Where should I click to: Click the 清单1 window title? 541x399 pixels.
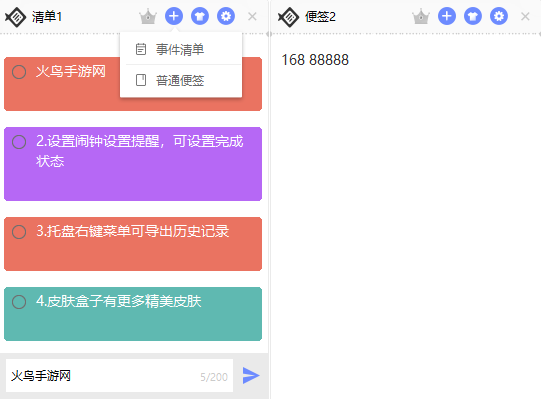47,17
